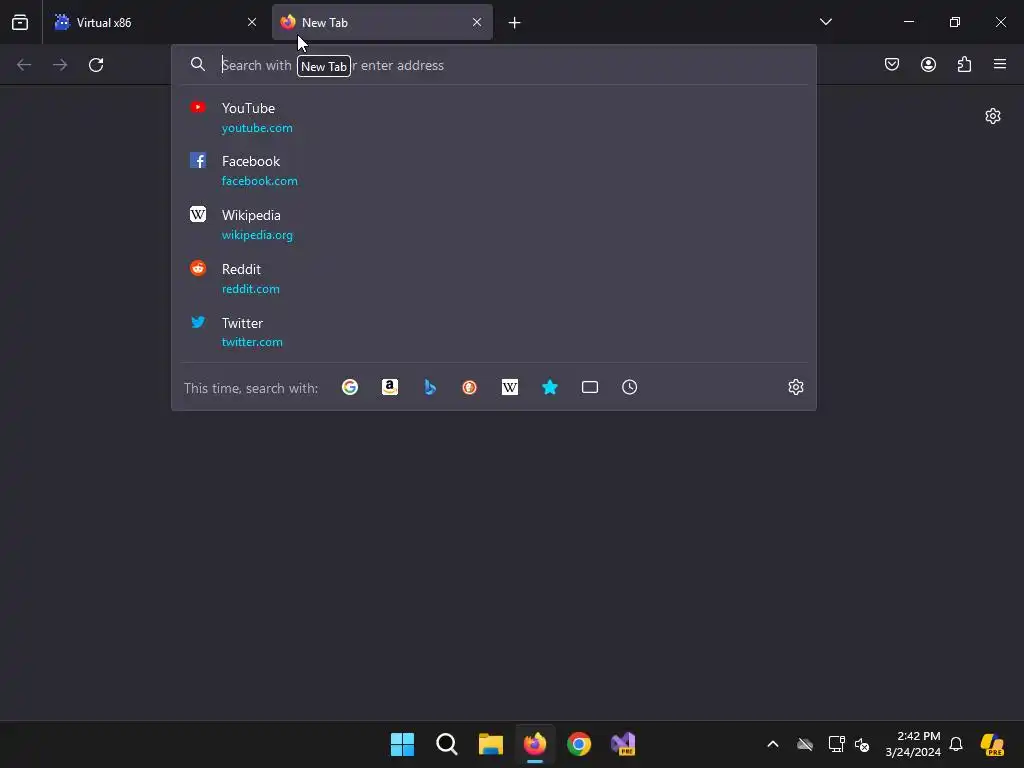Switch to the Virtual x86 tab

point(156,22)
